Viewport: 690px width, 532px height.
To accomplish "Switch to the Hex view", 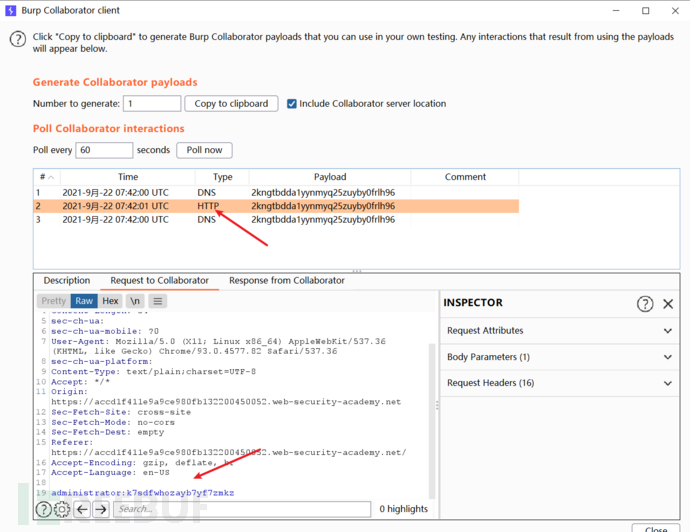I will [110, 301].
